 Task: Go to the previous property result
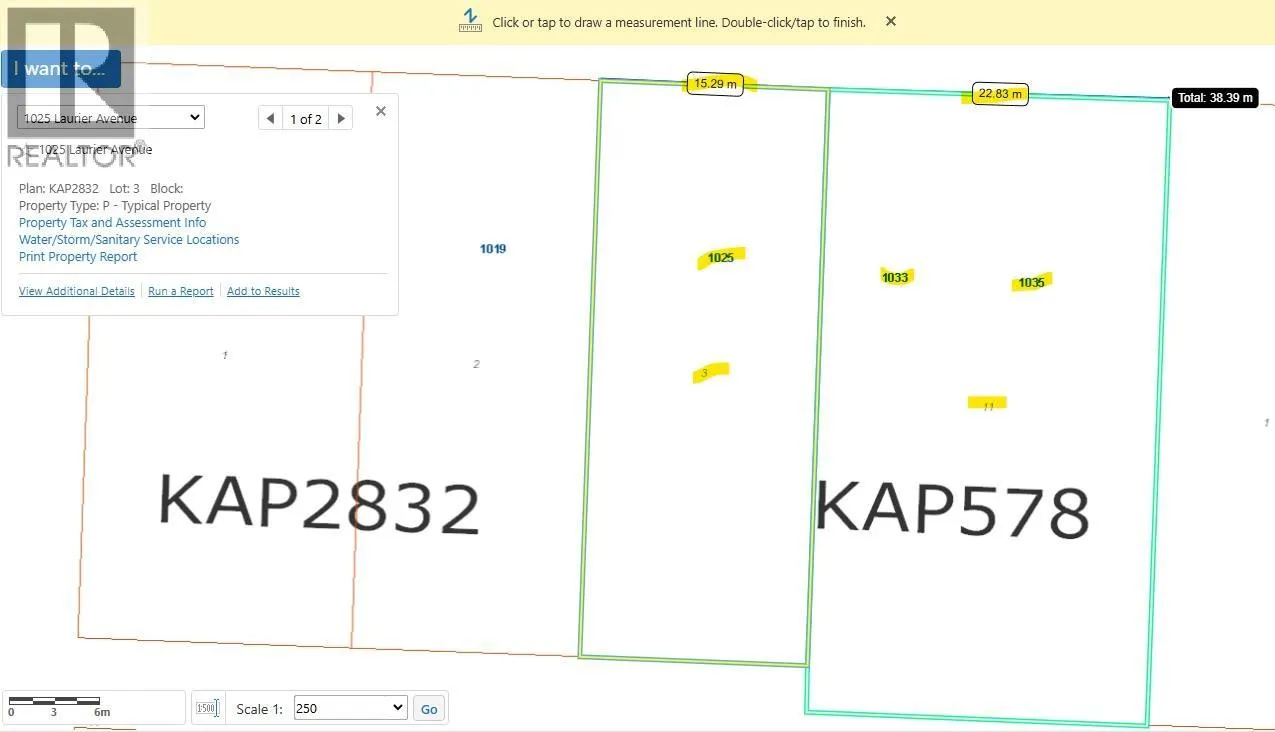[x=270, y=118]
